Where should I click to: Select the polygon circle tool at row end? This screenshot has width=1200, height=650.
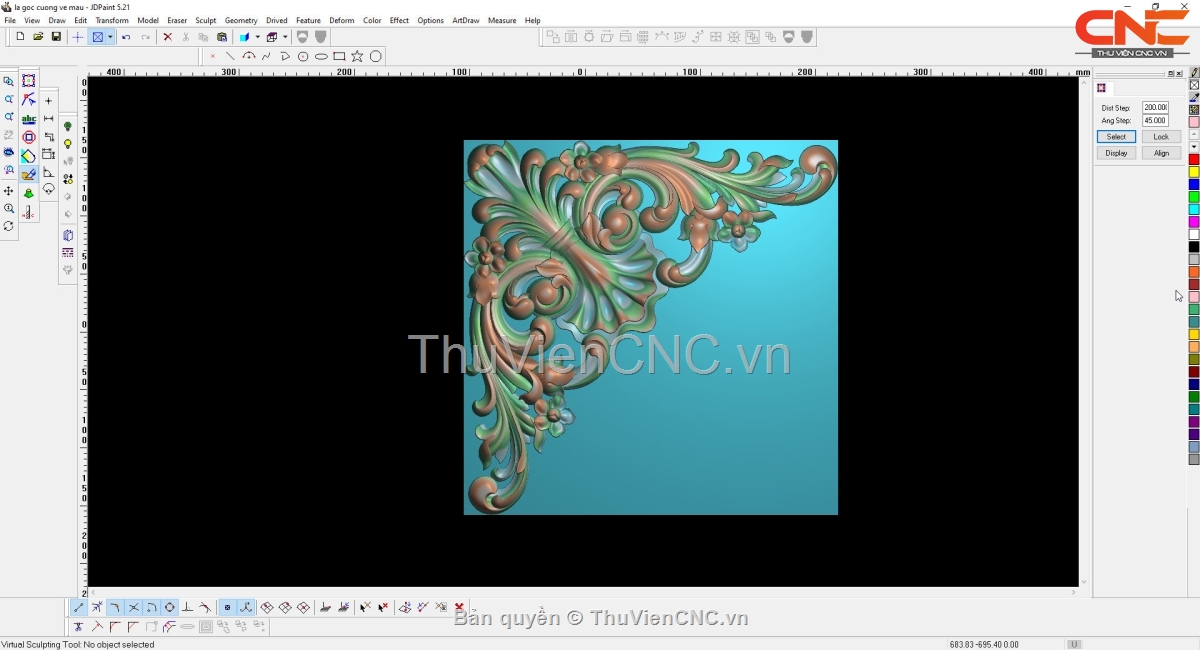point(376,56)
